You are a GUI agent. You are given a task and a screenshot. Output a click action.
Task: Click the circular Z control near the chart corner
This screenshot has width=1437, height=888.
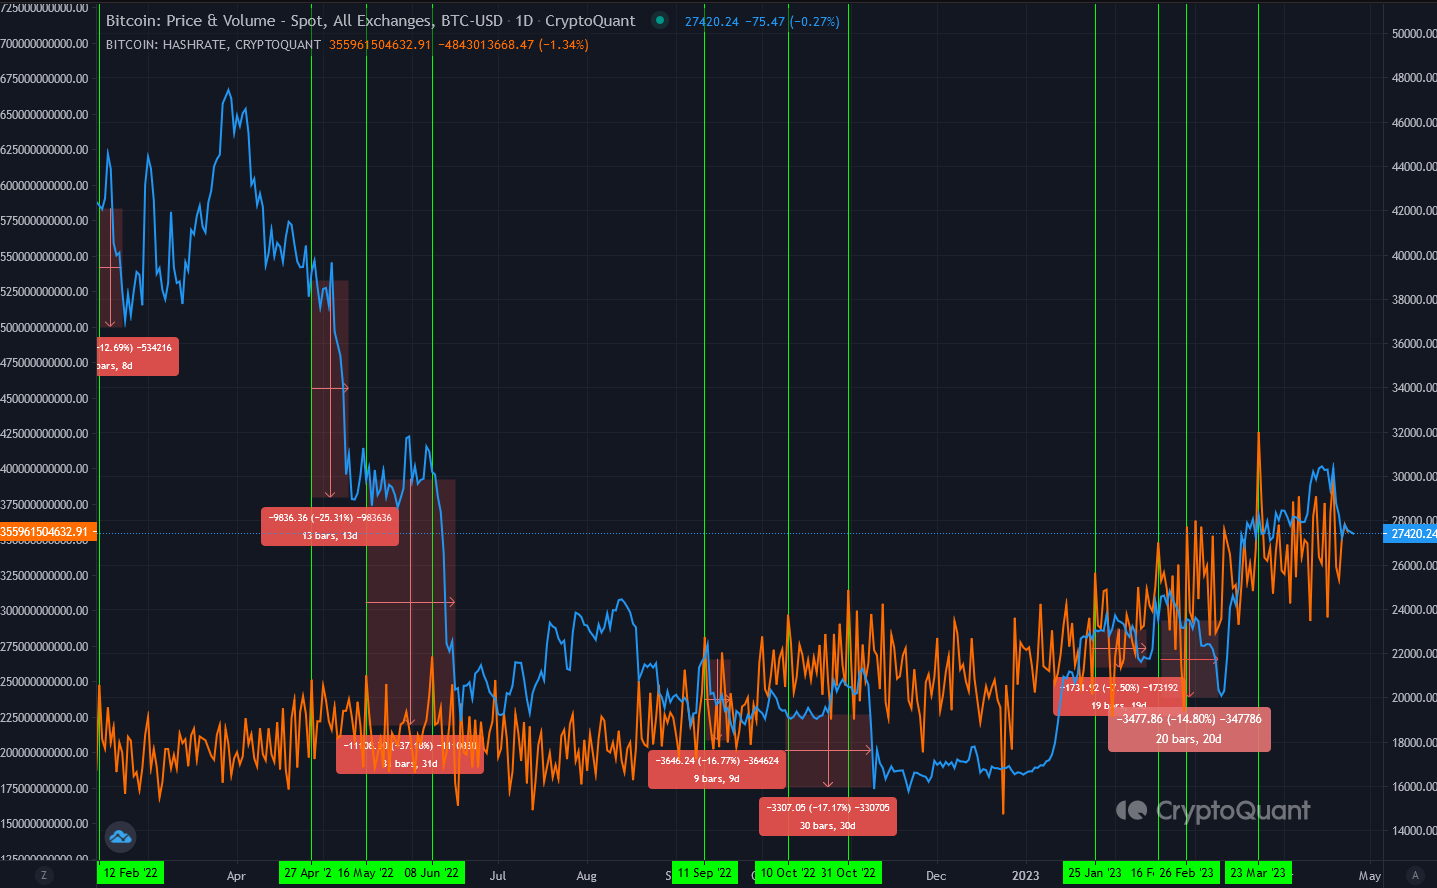[44, 874]
